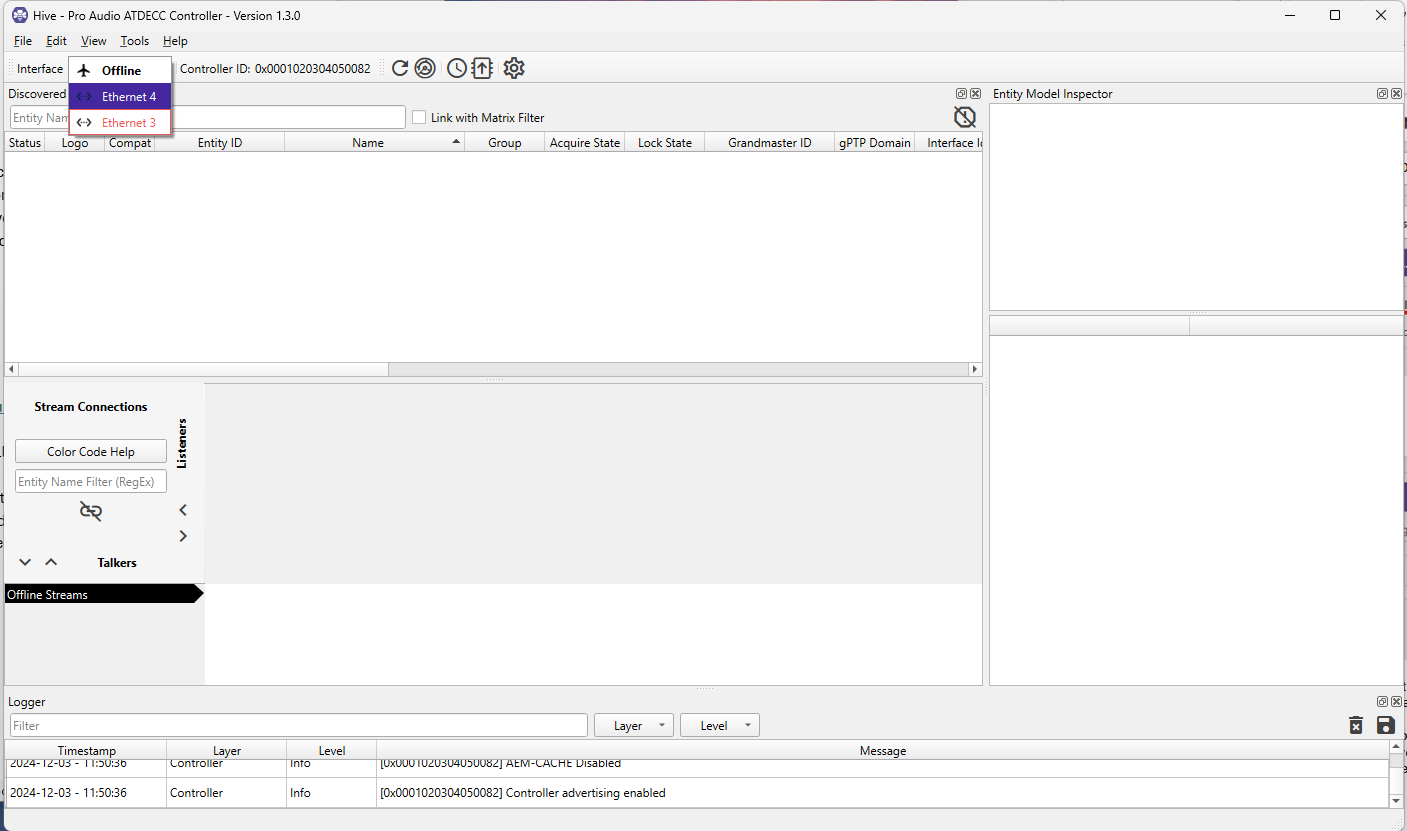Click the Stream Connections heading
The image size is (1407, 831).
[x=91, y=407]
